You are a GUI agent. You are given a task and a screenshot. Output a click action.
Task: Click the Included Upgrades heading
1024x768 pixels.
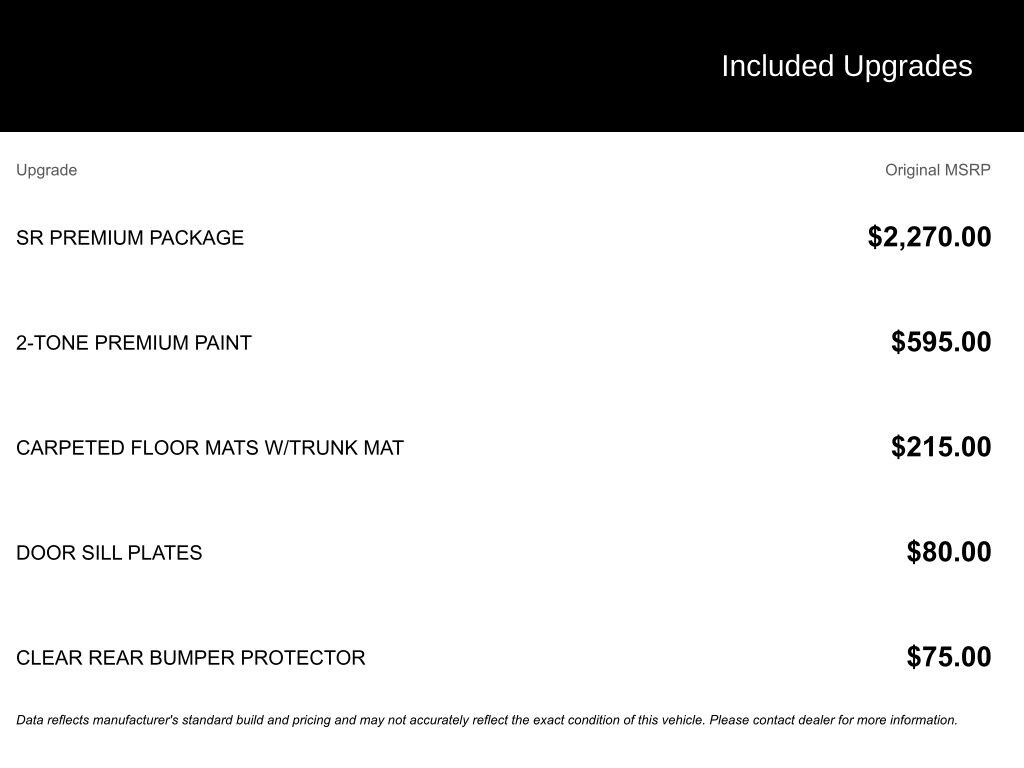click(x=846, y=66)
